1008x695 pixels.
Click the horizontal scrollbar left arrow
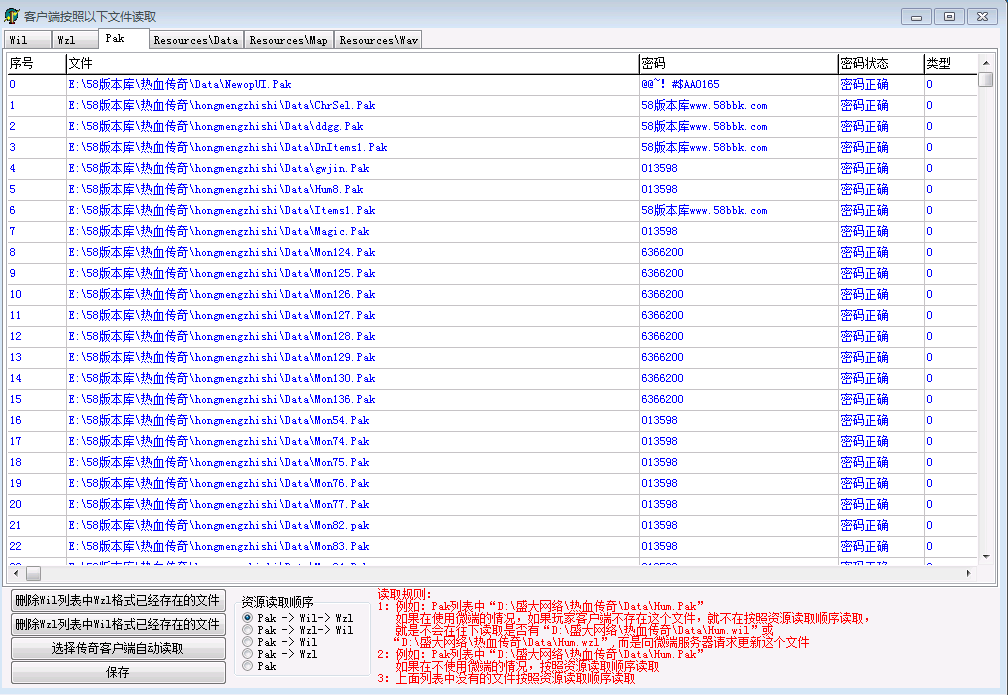click(15, 574)
